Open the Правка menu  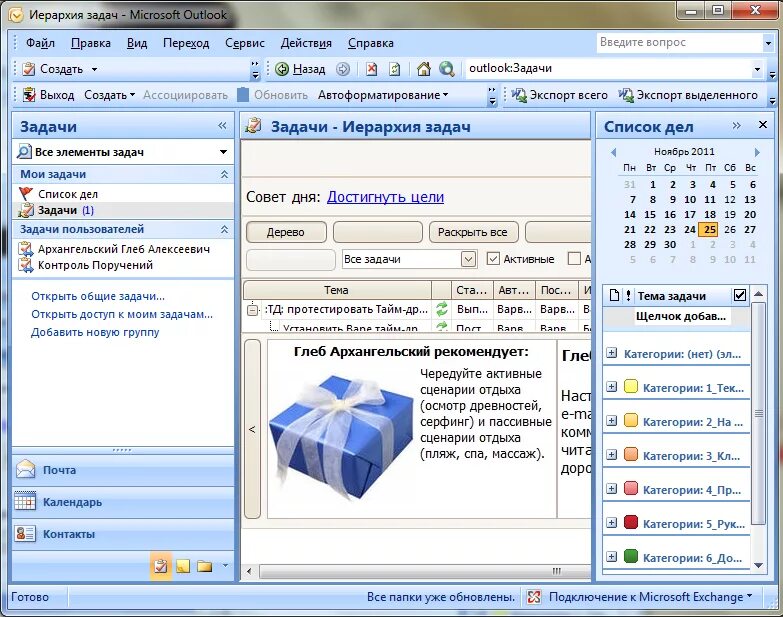pyautogui.click(x=91, y=43)
